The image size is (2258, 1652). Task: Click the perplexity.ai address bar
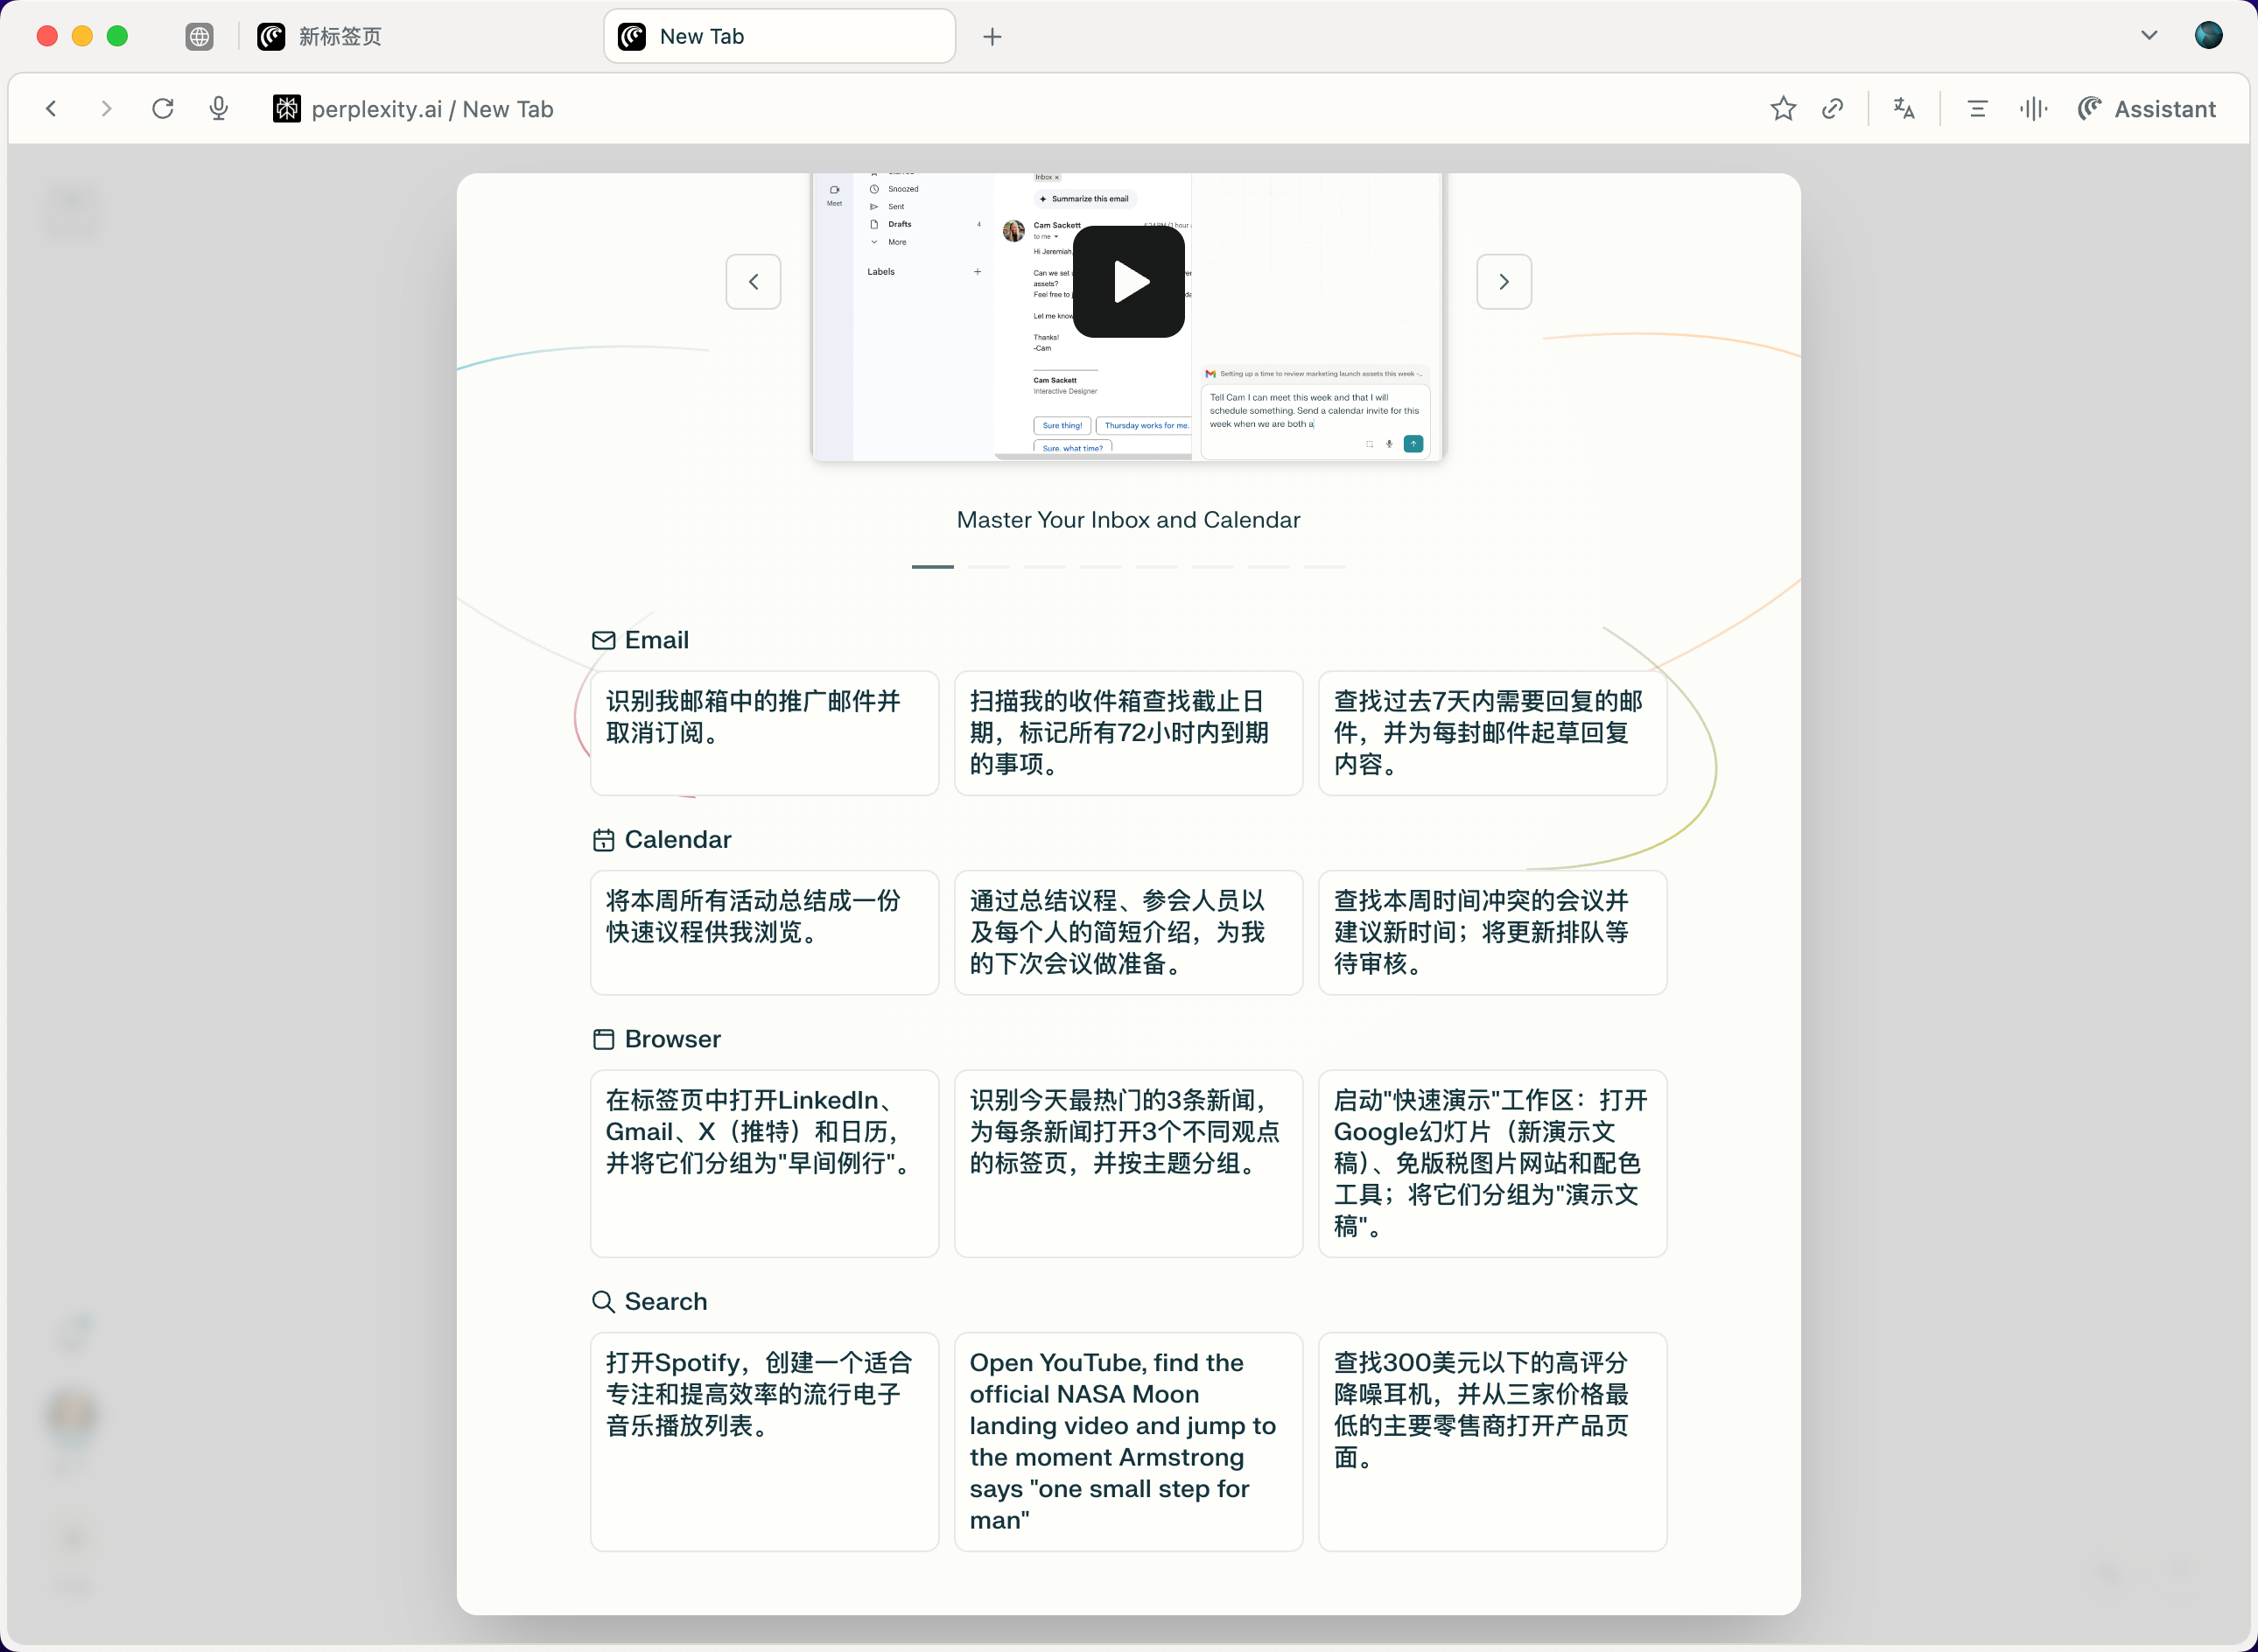(x=432, y=109)
